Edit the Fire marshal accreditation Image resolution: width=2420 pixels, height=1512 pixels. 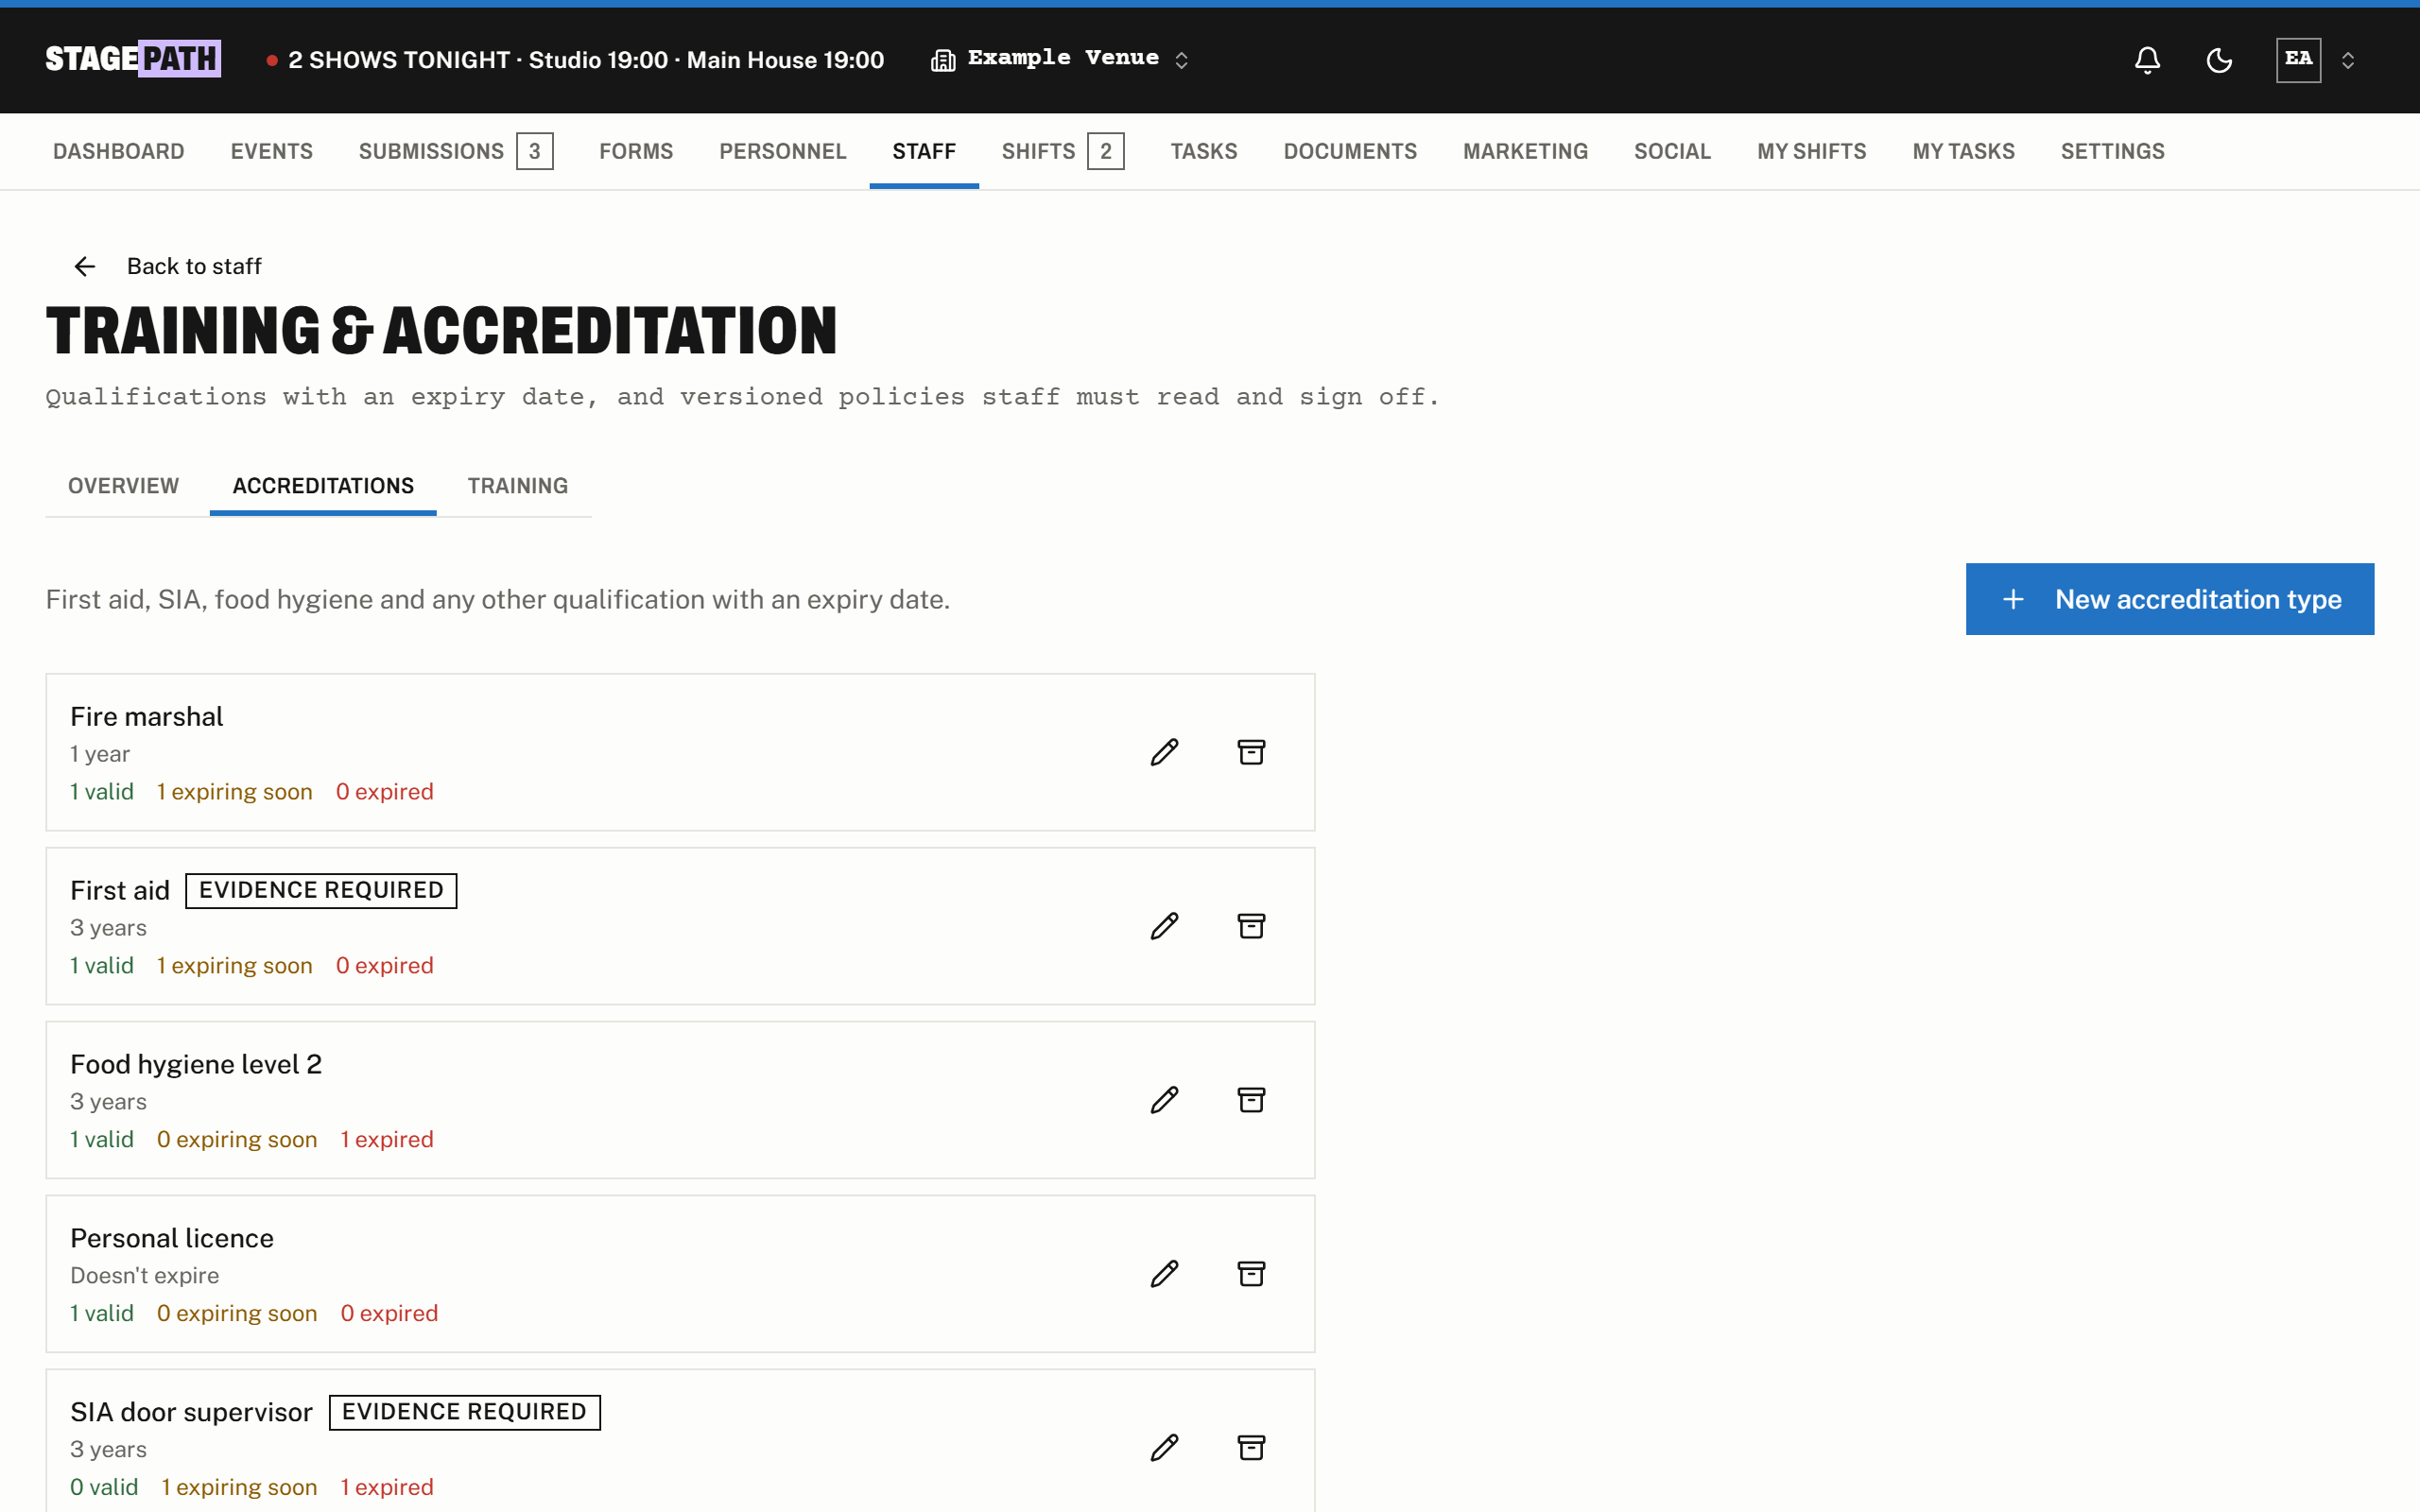[x=1164, y=752]
